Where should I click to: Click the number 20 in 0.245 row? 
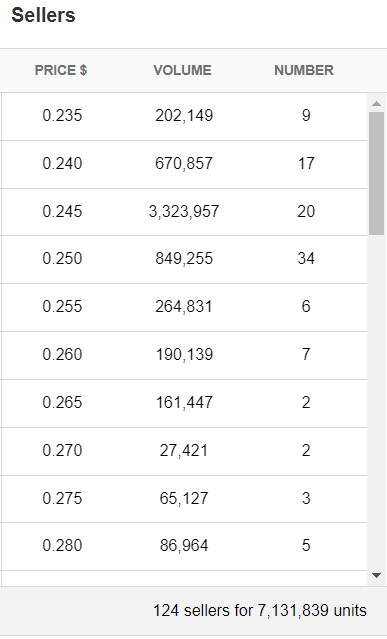[306, 212]
